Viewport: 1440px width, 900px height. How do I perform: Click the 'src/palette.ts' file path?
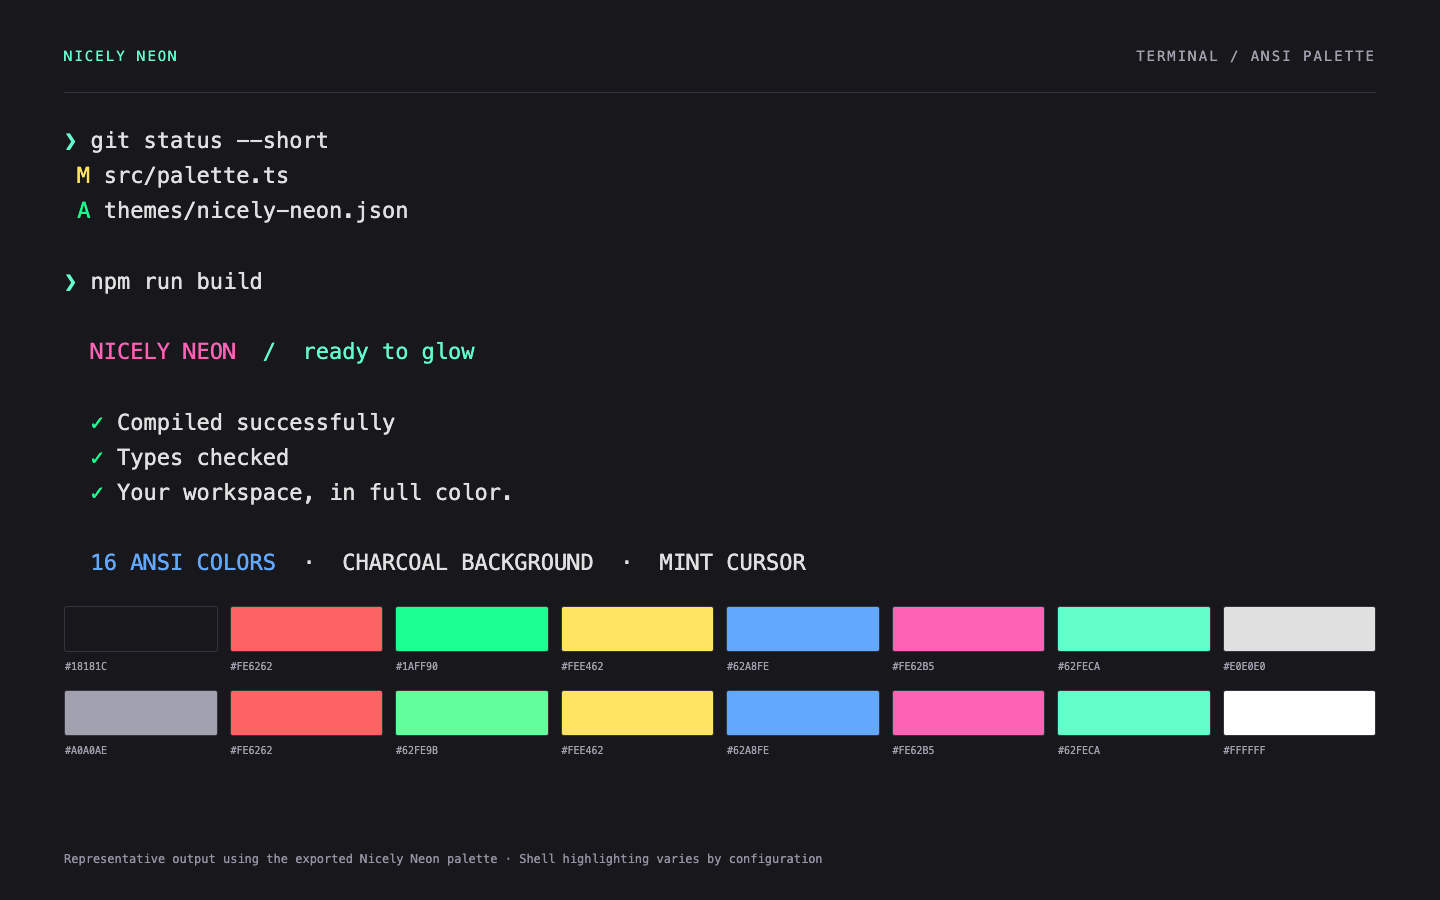196,176
